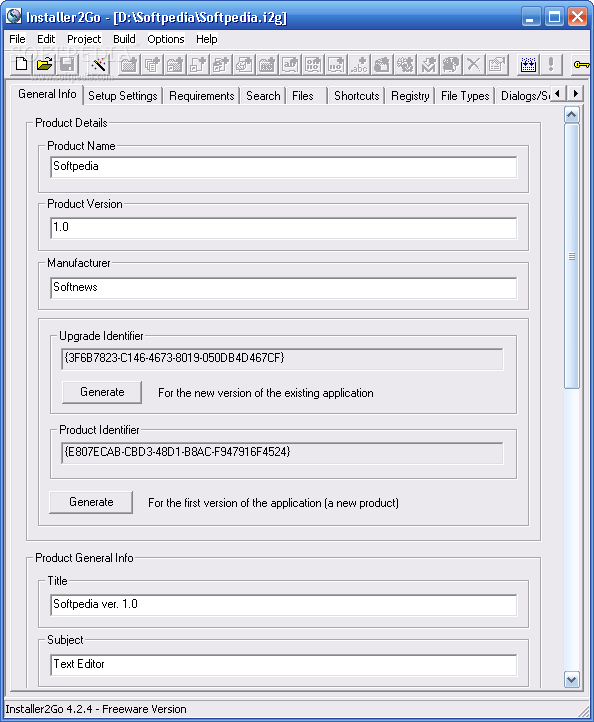Click the add registry key toolbar icon
This screenshot has height=722, width=594.
coord(267,64)
